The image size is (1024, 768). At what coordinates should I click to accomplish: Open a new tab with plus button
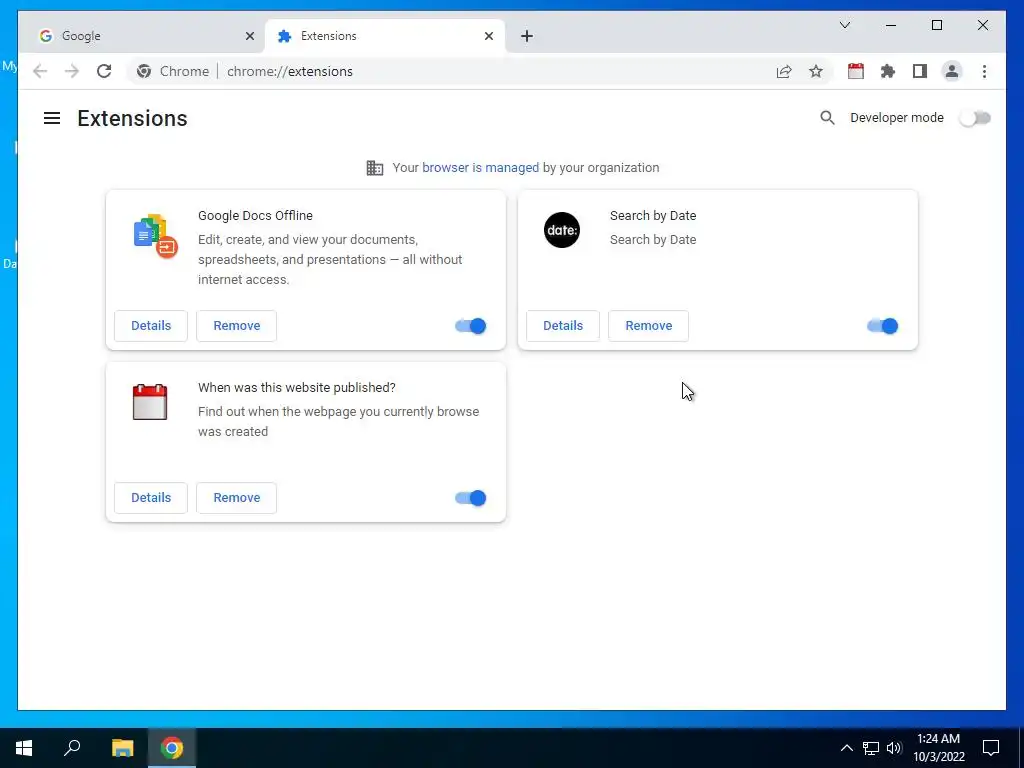click(527, 37)
